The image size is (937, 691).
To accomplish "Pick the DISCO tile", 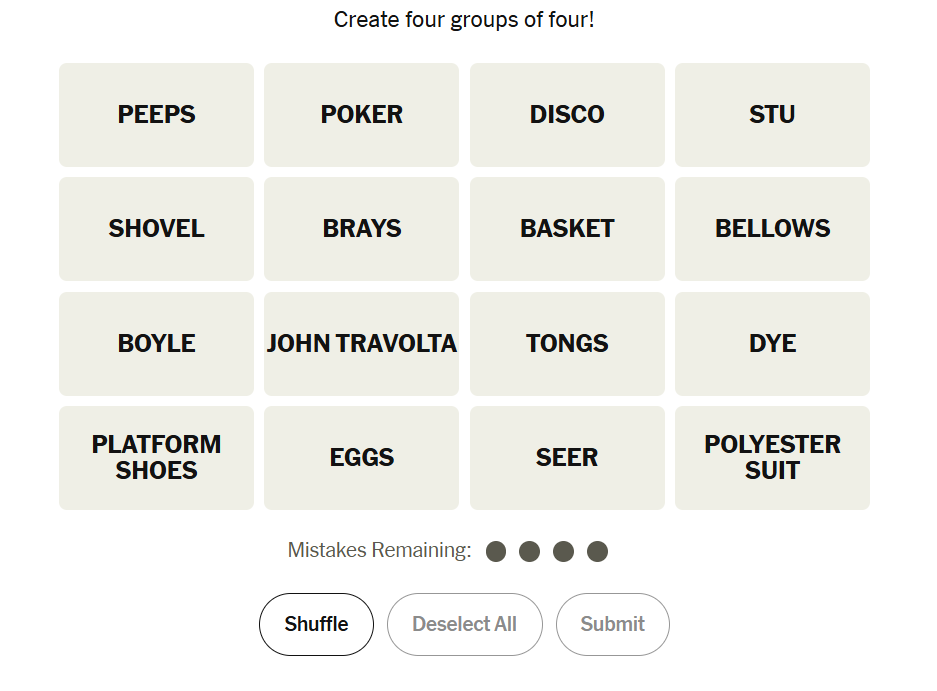I will [567, 115].
